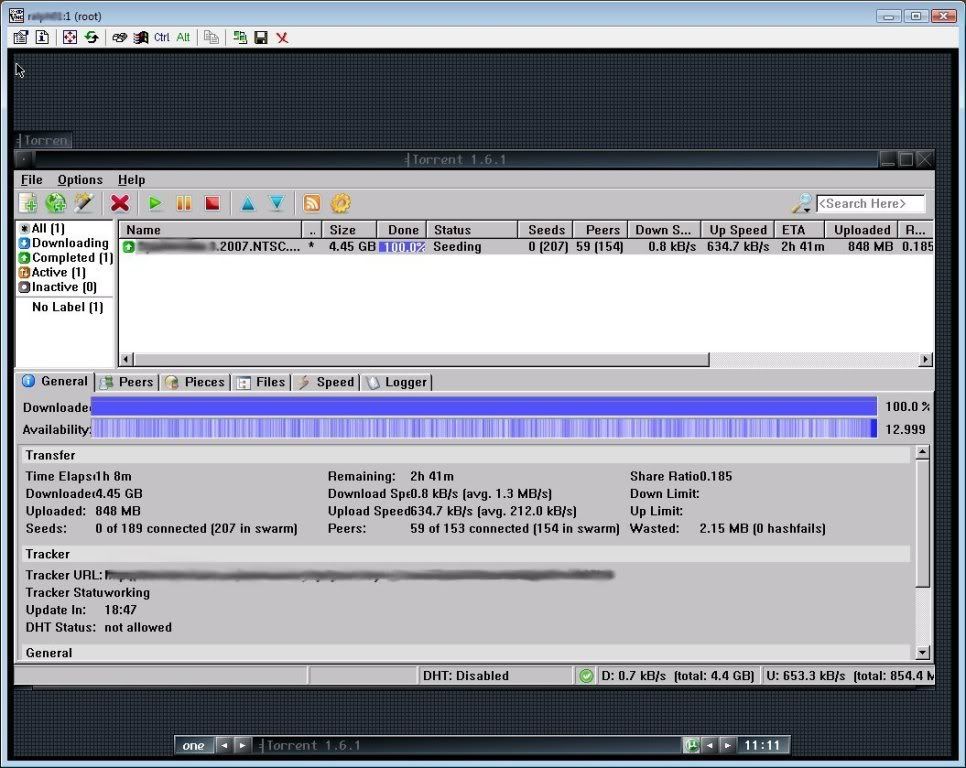Sort torrents by Size column
Image resolution: width=966 pixels, height=768 pixels.
tap(349, 230)
